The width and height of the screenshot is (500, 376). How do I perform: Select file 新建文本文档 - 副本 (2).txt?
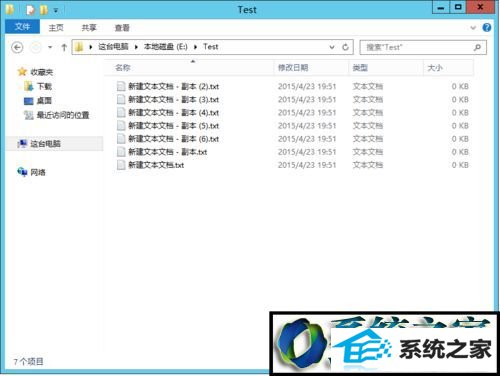click(x=174, y=87)
